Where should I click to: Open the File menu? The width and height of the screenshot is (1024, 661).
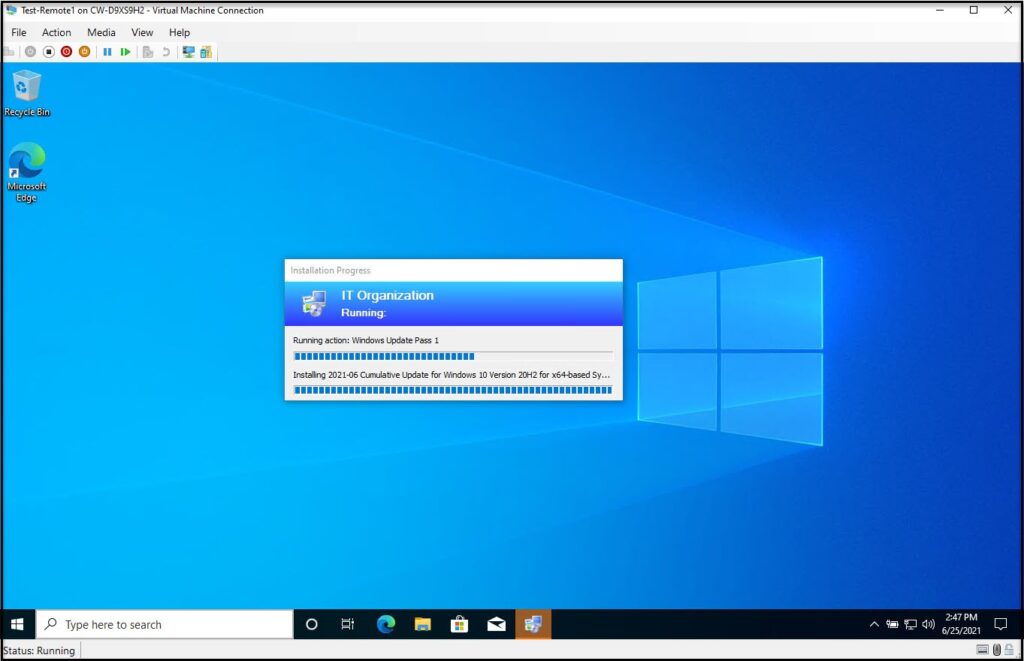(18, 32)
